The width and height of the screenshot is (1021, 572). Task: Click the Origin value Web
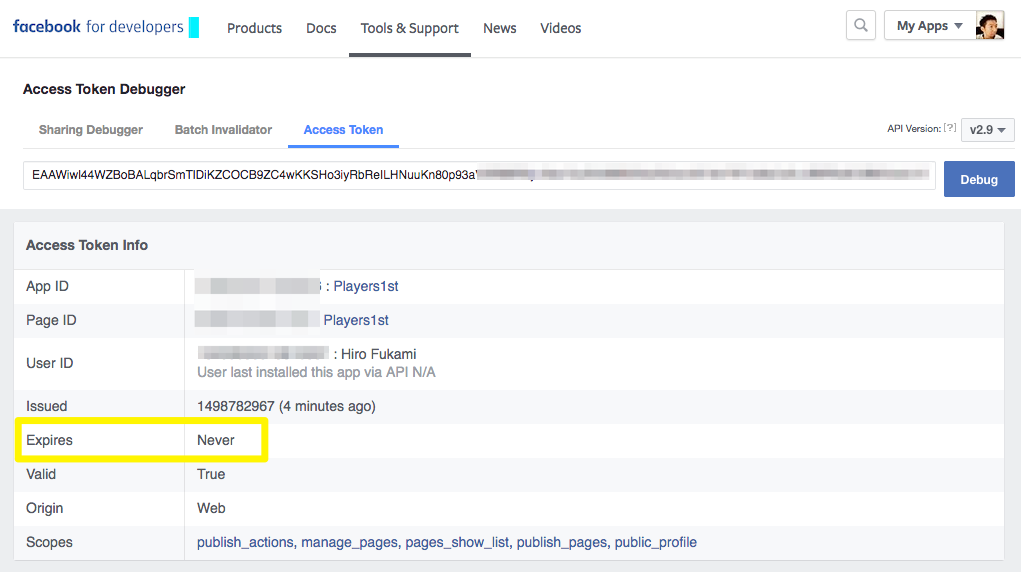[211, 508]
